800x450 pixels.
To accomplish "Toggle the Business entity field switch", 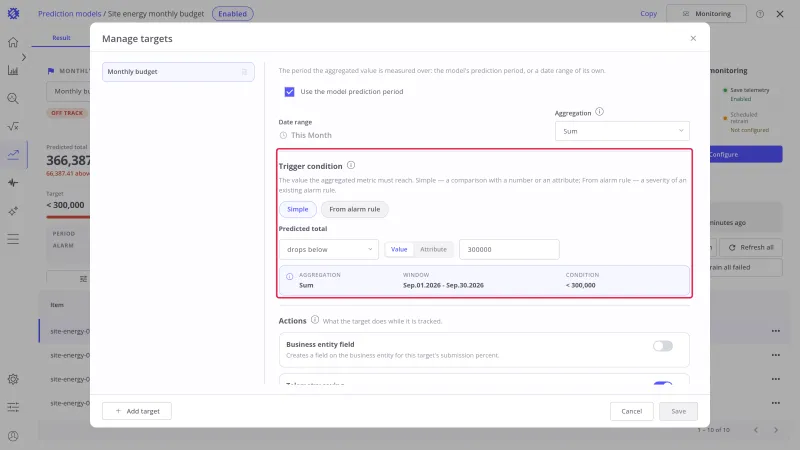I will [x=663, y=346].
